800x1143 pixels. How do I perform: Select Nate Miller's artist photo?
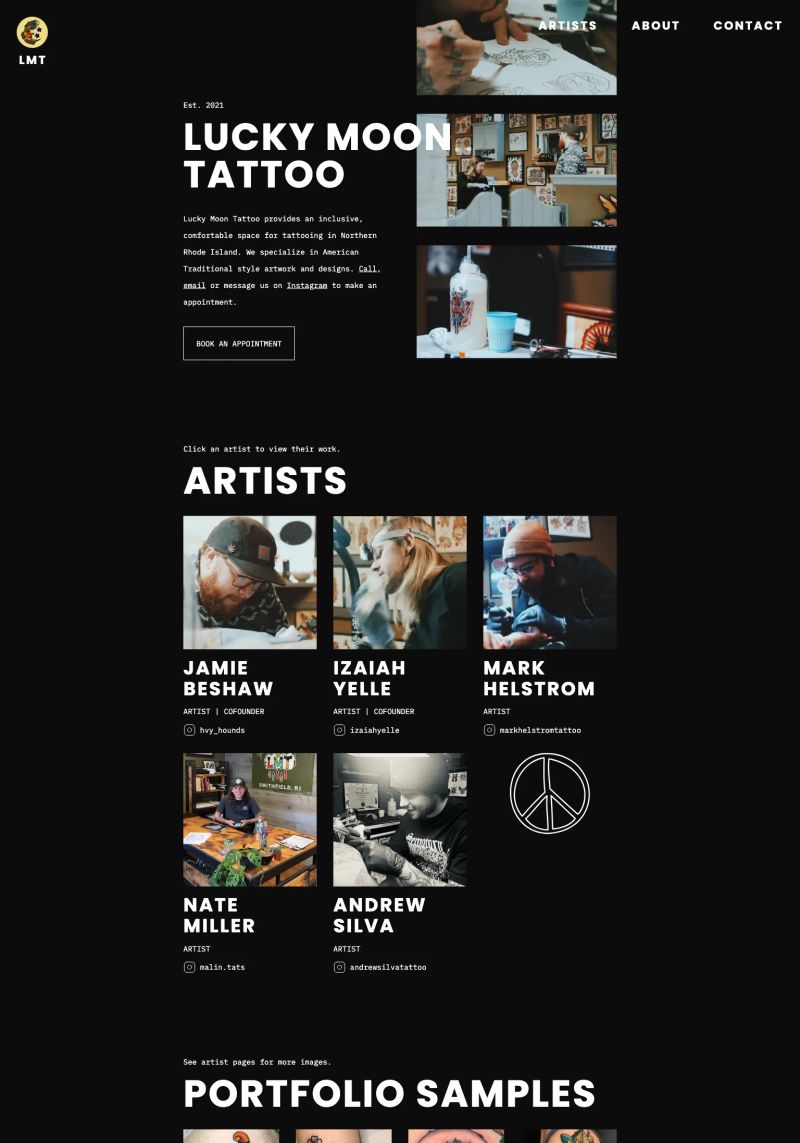pos(249,819)
